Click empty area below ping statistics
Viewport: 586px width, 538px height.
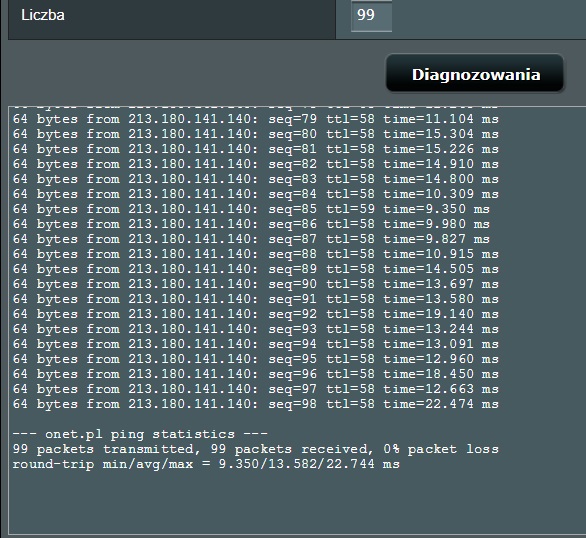pos(295,503)
